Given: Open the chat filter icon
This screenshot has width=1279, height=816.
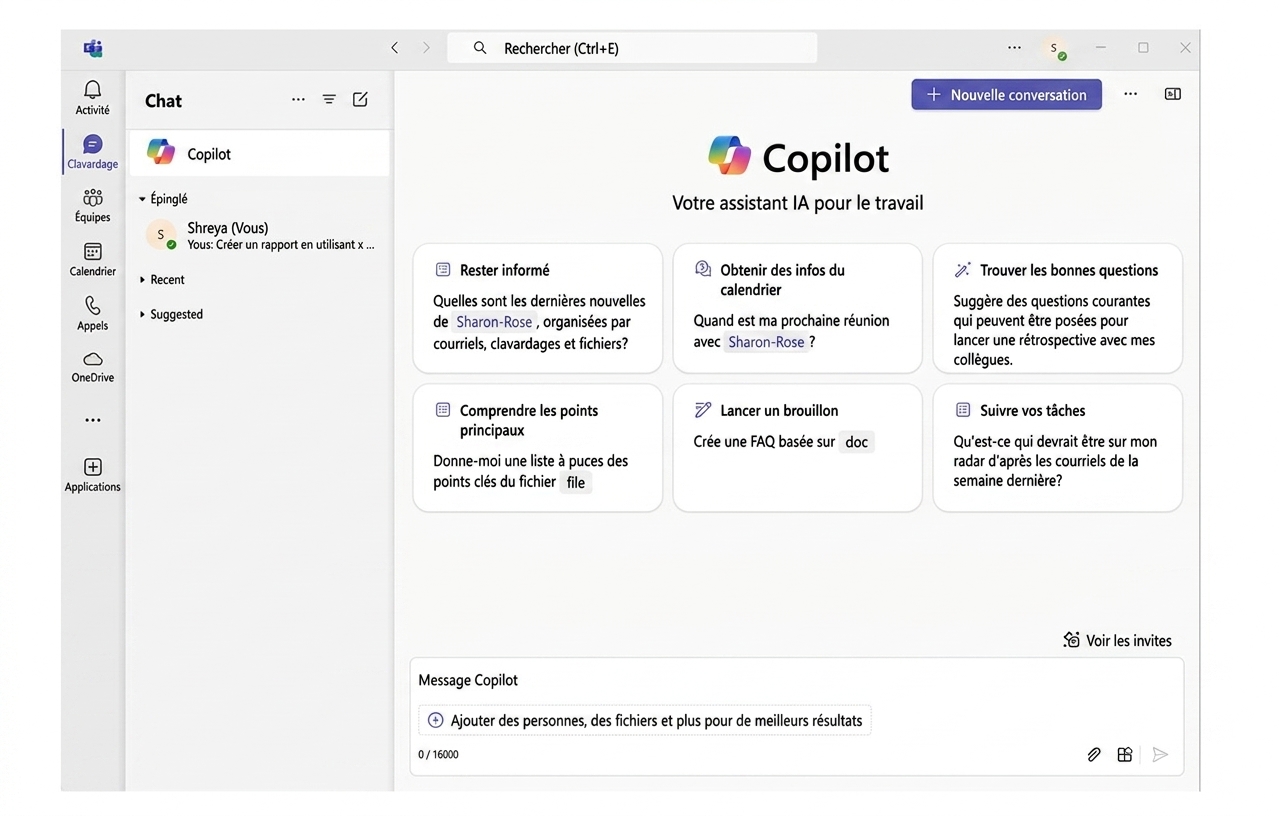Looking at the screenshot, I should pos(329,99).
